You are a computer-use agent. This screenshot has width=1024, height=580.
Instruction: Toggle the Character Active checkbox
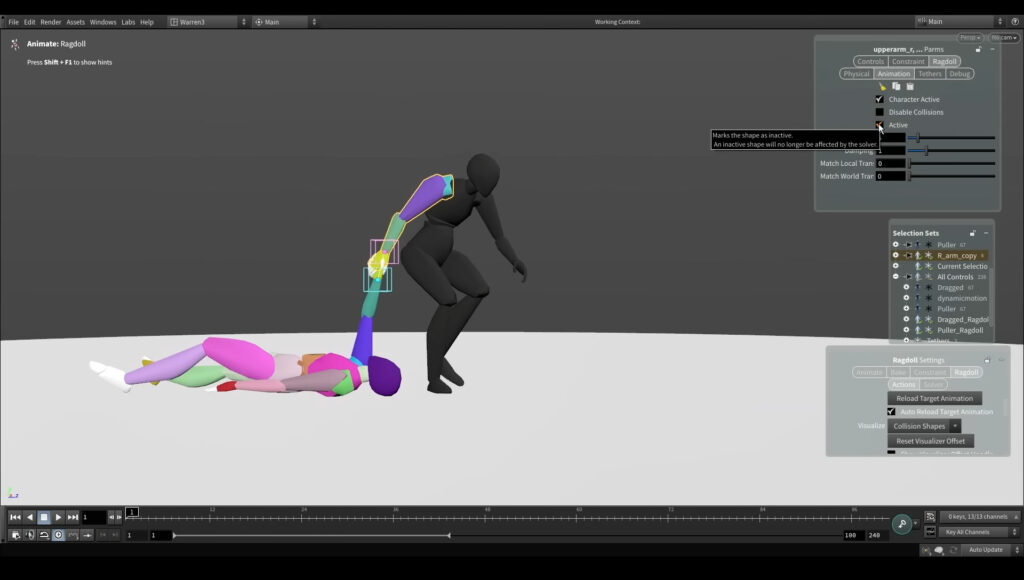879,99
